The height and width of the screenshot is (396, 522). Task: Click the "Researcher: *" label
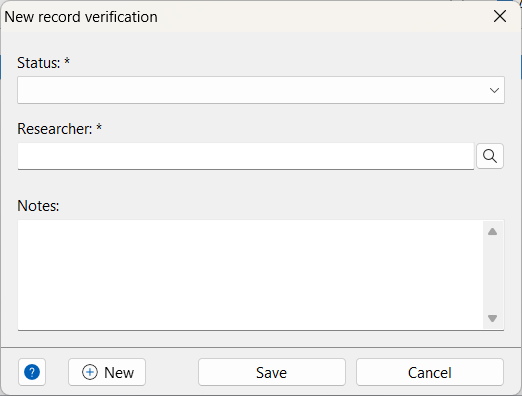click(x=59, y=129)
